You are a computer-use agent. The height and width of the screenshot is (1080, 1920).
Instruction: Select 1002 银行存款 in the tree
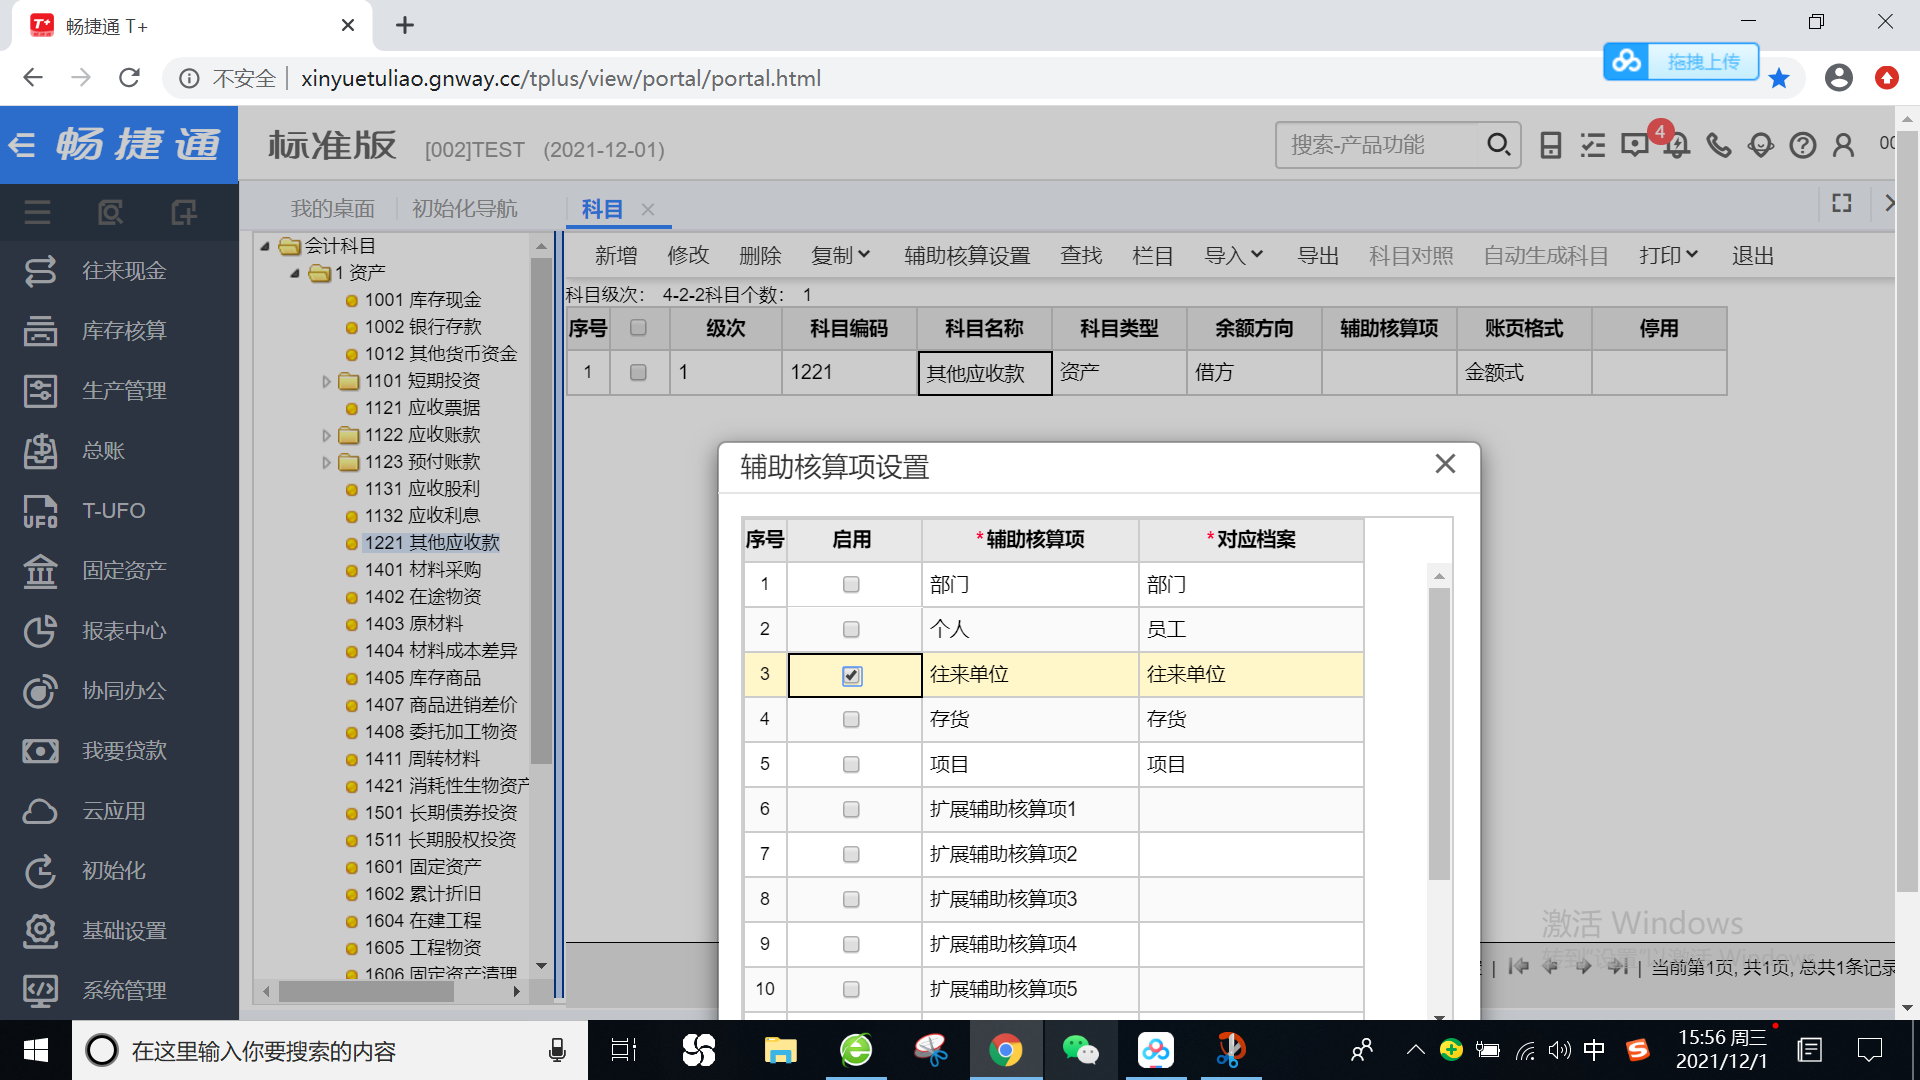click(x=422, y=327)
